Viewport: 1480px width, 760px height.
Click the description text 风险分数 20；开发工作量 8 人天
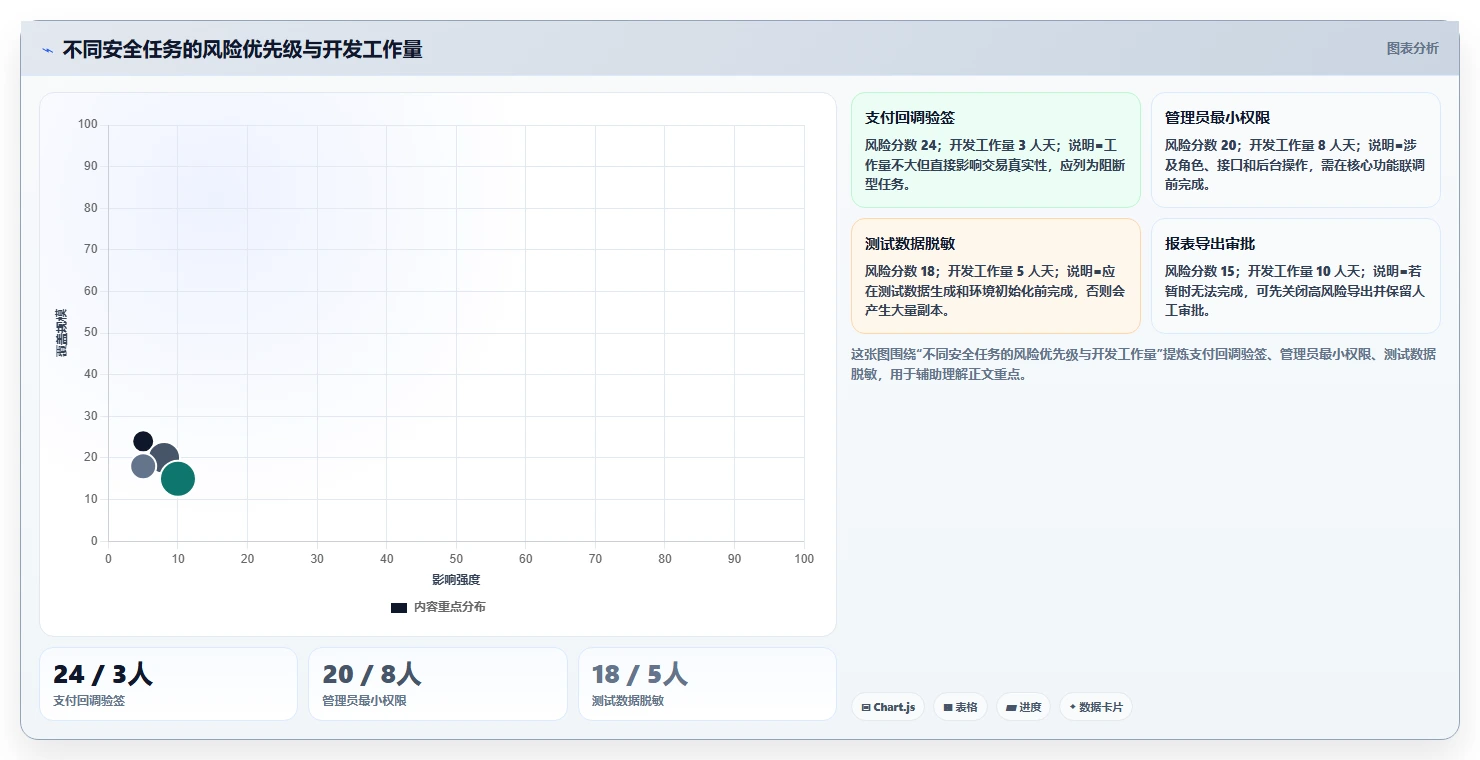[x=1260, y=145]
